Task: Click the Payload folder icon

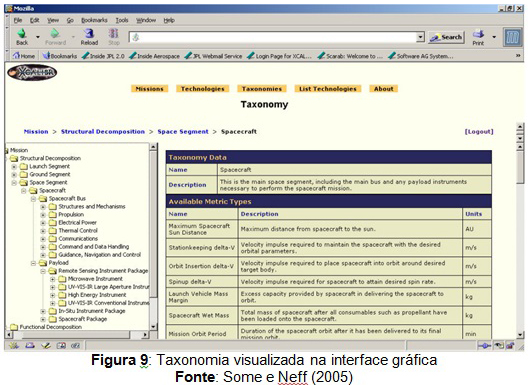Action: pyautogui.click(x=43, y=263)
